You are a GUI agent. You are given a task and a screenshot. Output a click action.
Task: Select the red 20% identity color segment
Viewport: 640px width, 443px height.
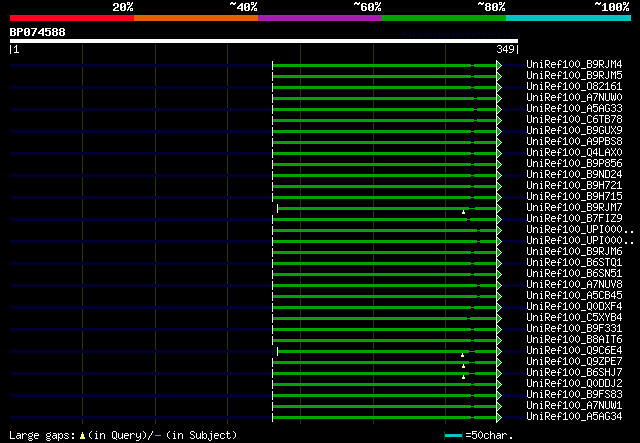coord(72,18)
